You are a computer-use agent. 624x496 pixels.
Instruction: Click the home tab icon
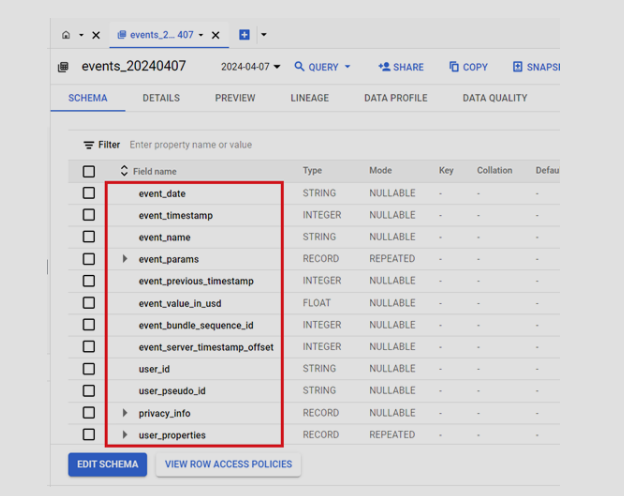66,35
